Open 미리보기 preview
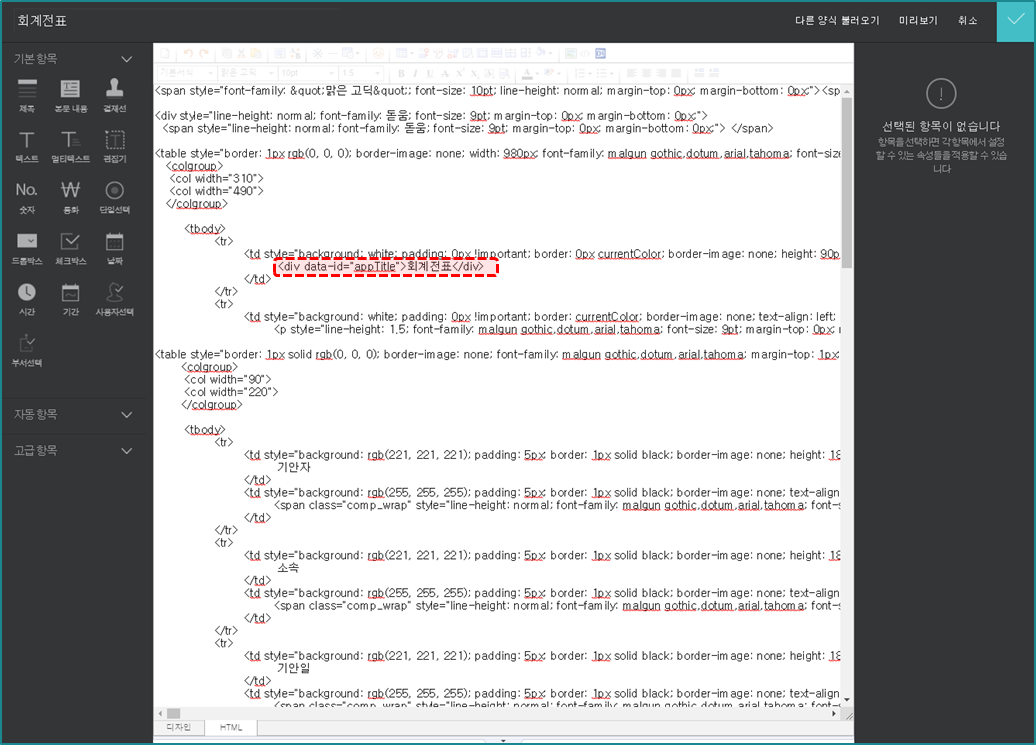 [x=917, y=21]
